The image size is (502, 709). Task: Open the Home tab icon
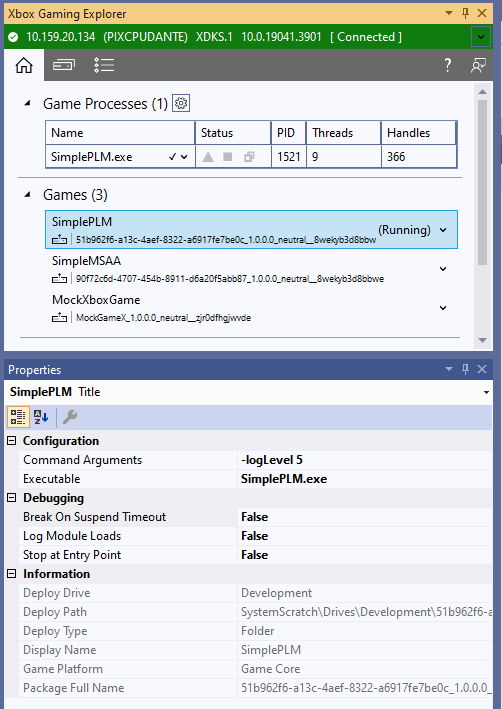point(24,66)
